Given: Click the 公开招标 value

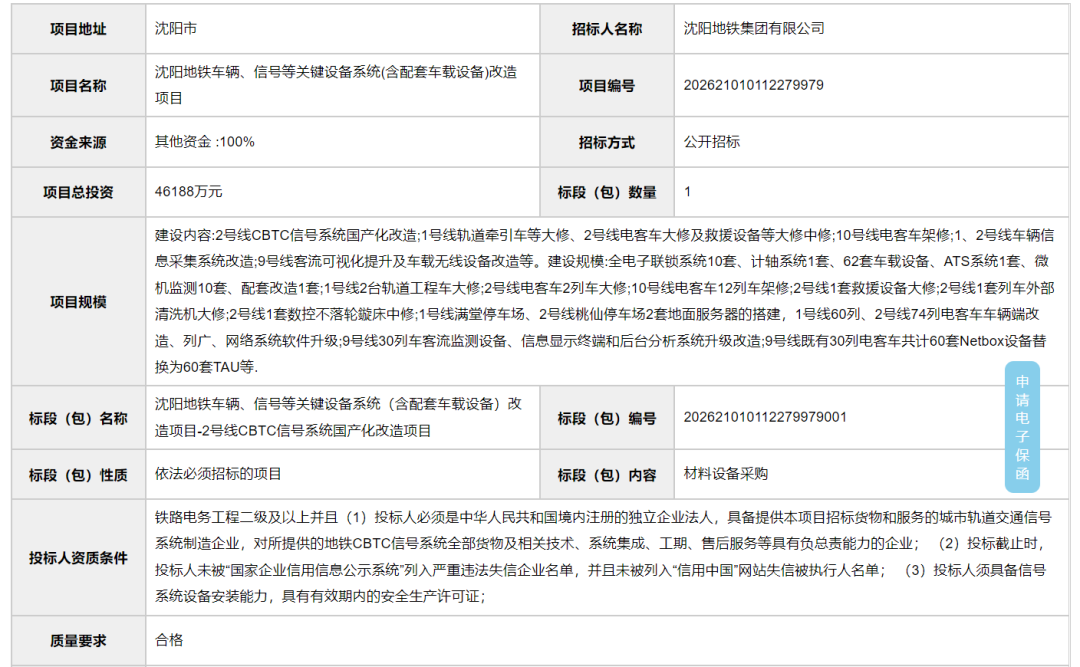Looking at the screenshot, I should [712, 142].
